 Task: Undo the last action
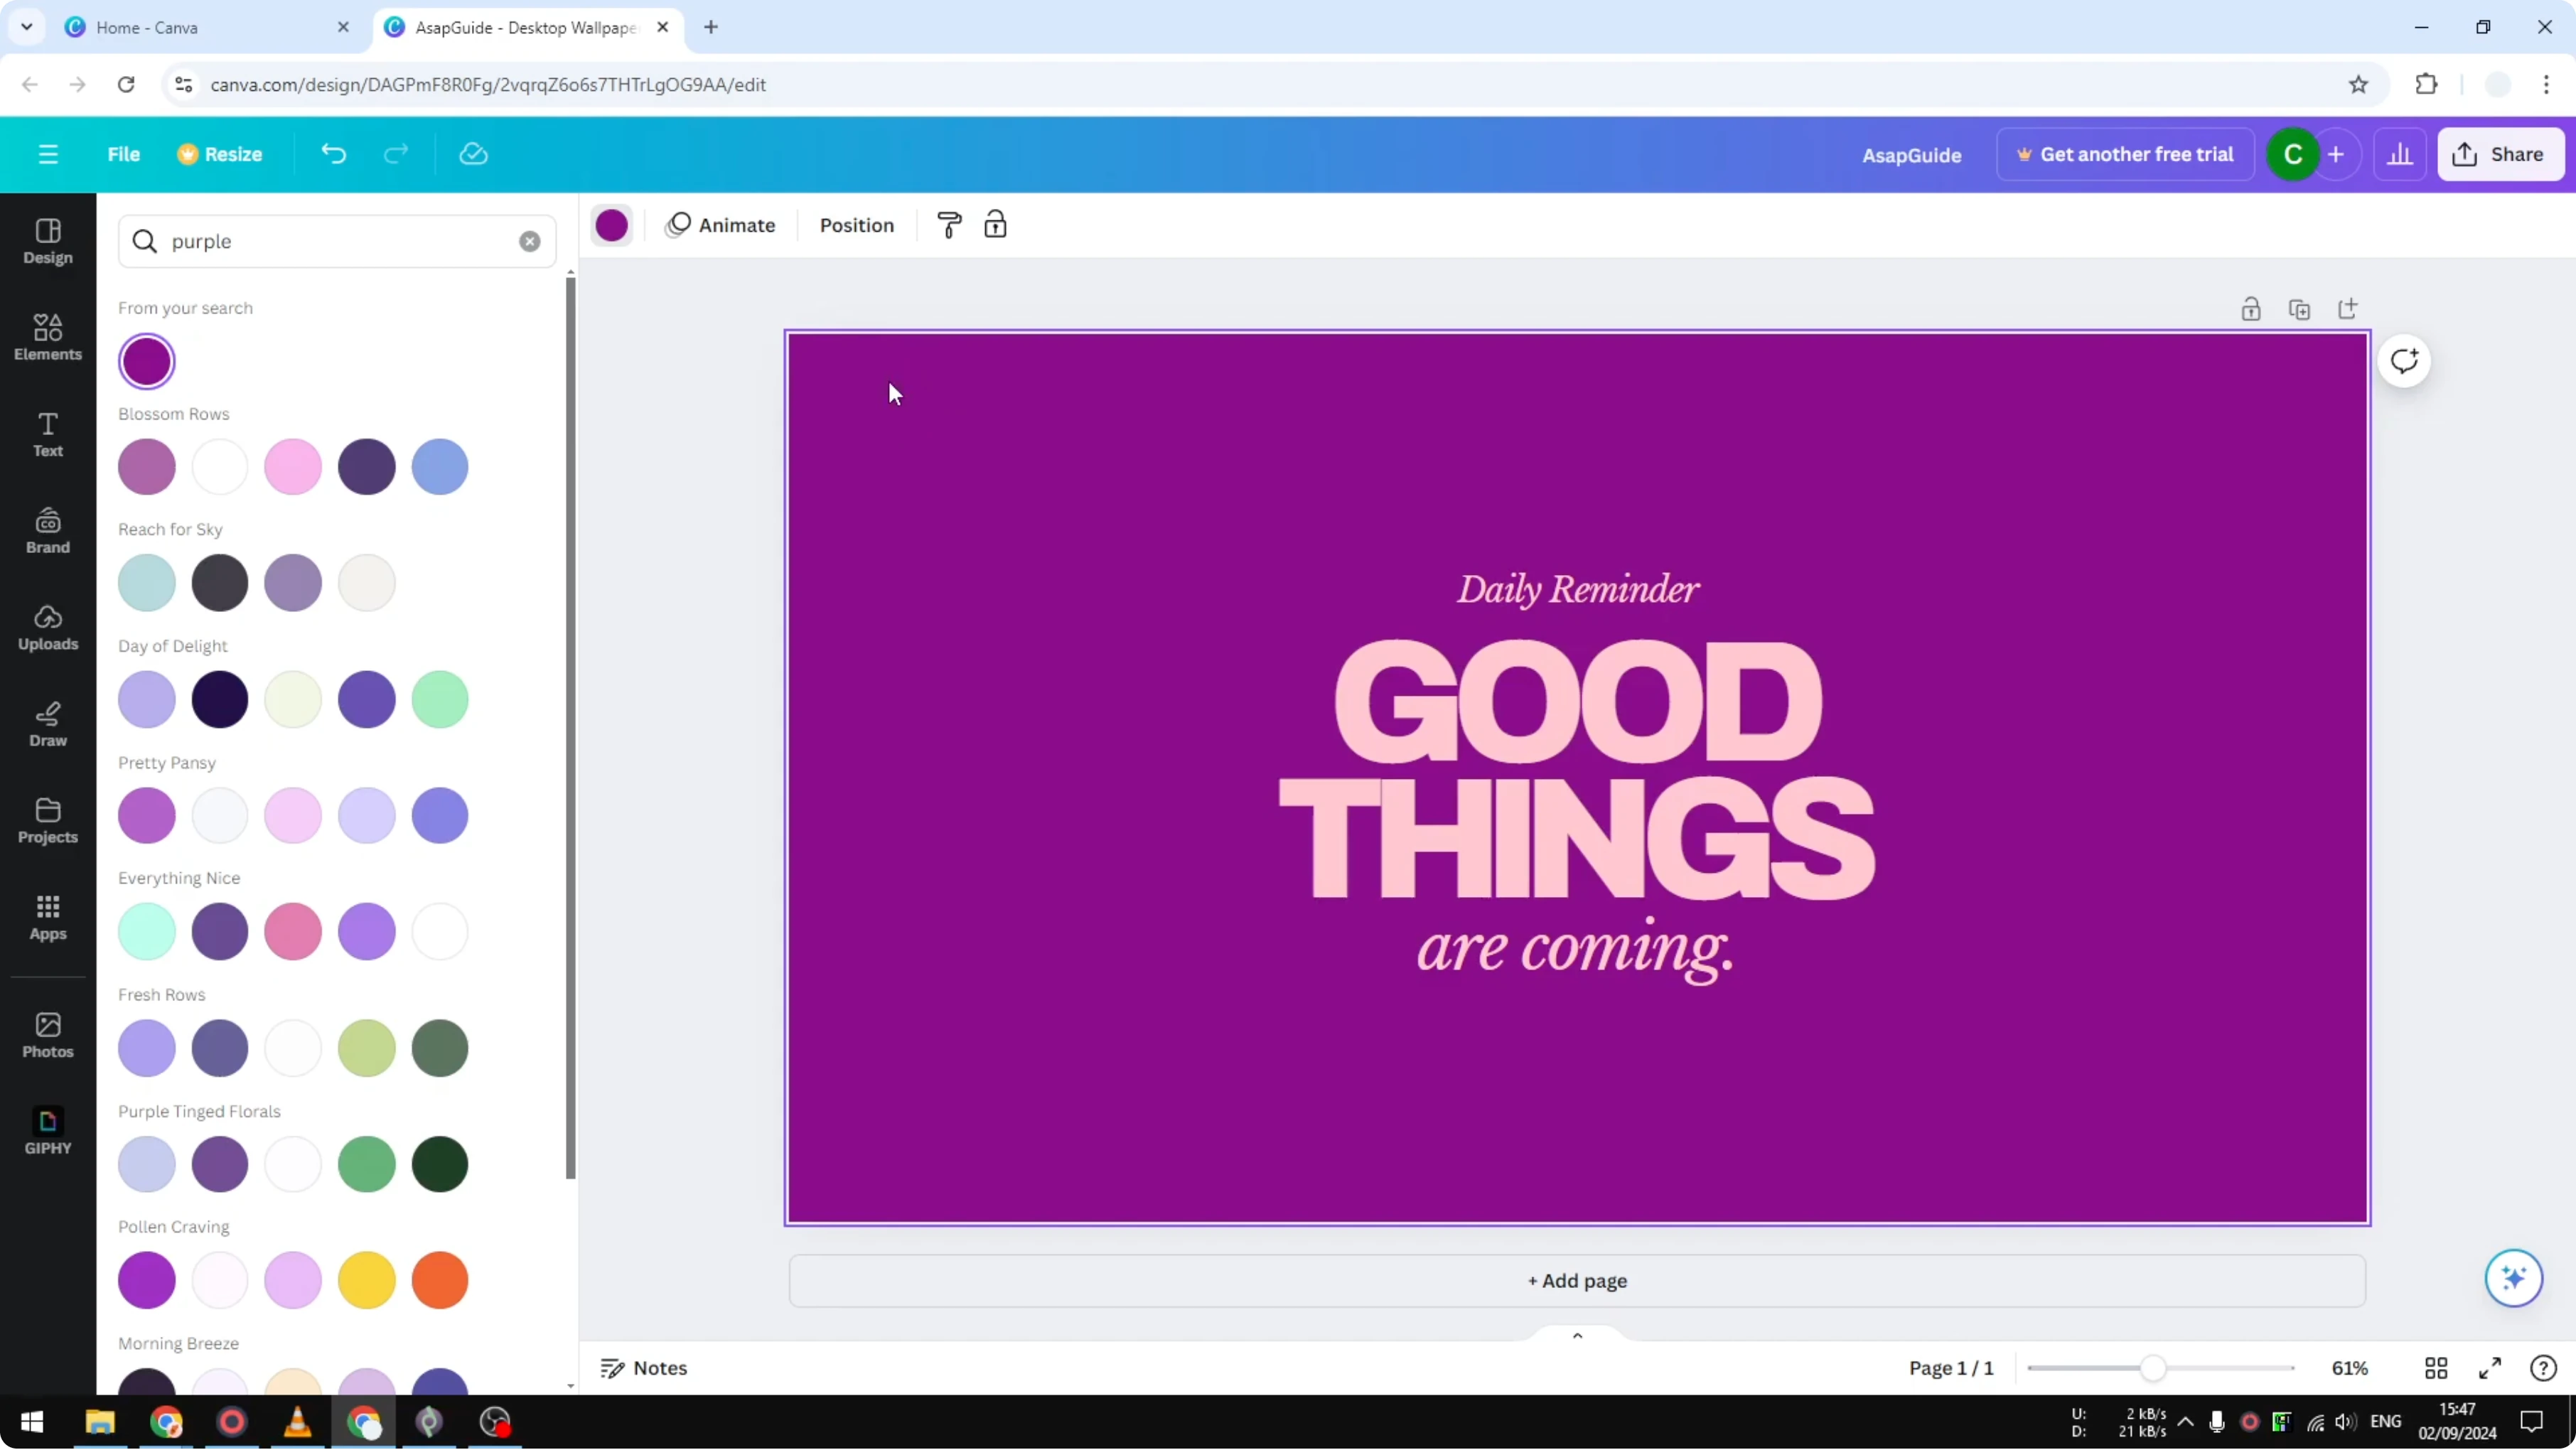[x=333, y=154]
